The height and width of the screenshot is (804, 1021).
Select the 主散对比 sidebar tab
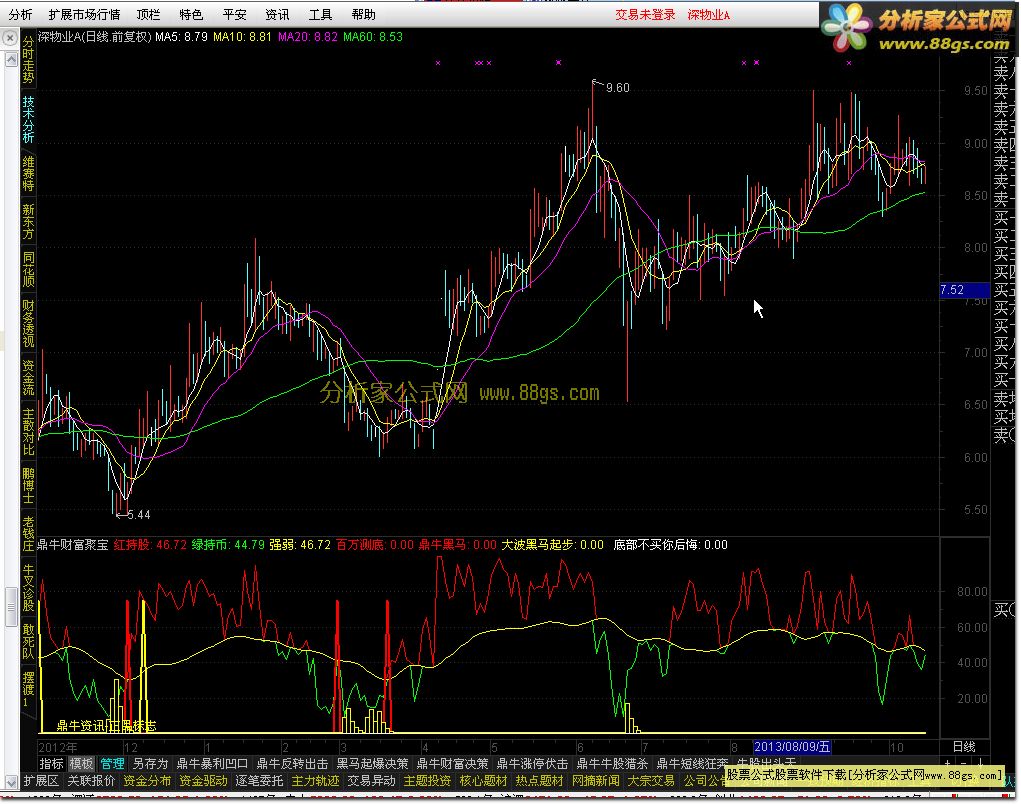coord(28,432)
